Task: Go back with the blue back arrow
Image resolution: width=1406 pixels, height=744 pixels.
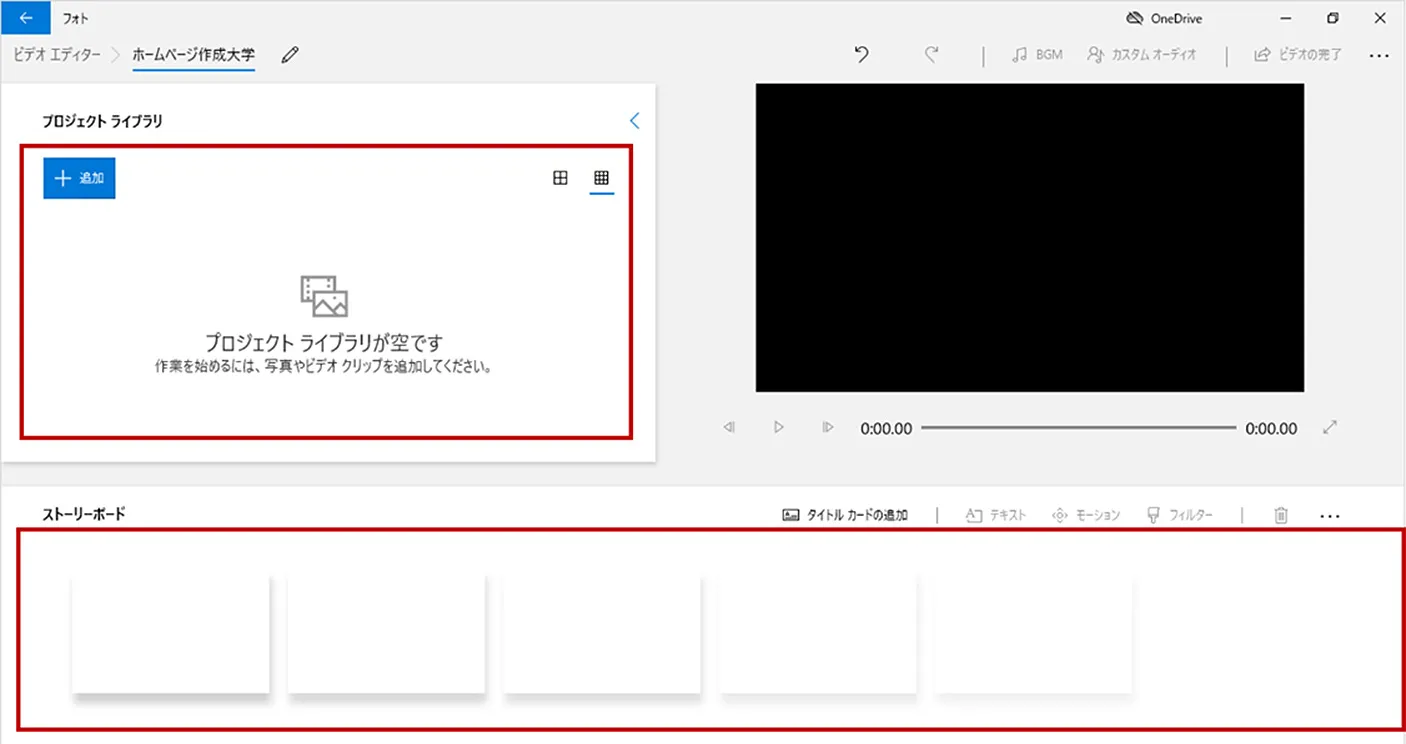Action: [x=25, y=17]
